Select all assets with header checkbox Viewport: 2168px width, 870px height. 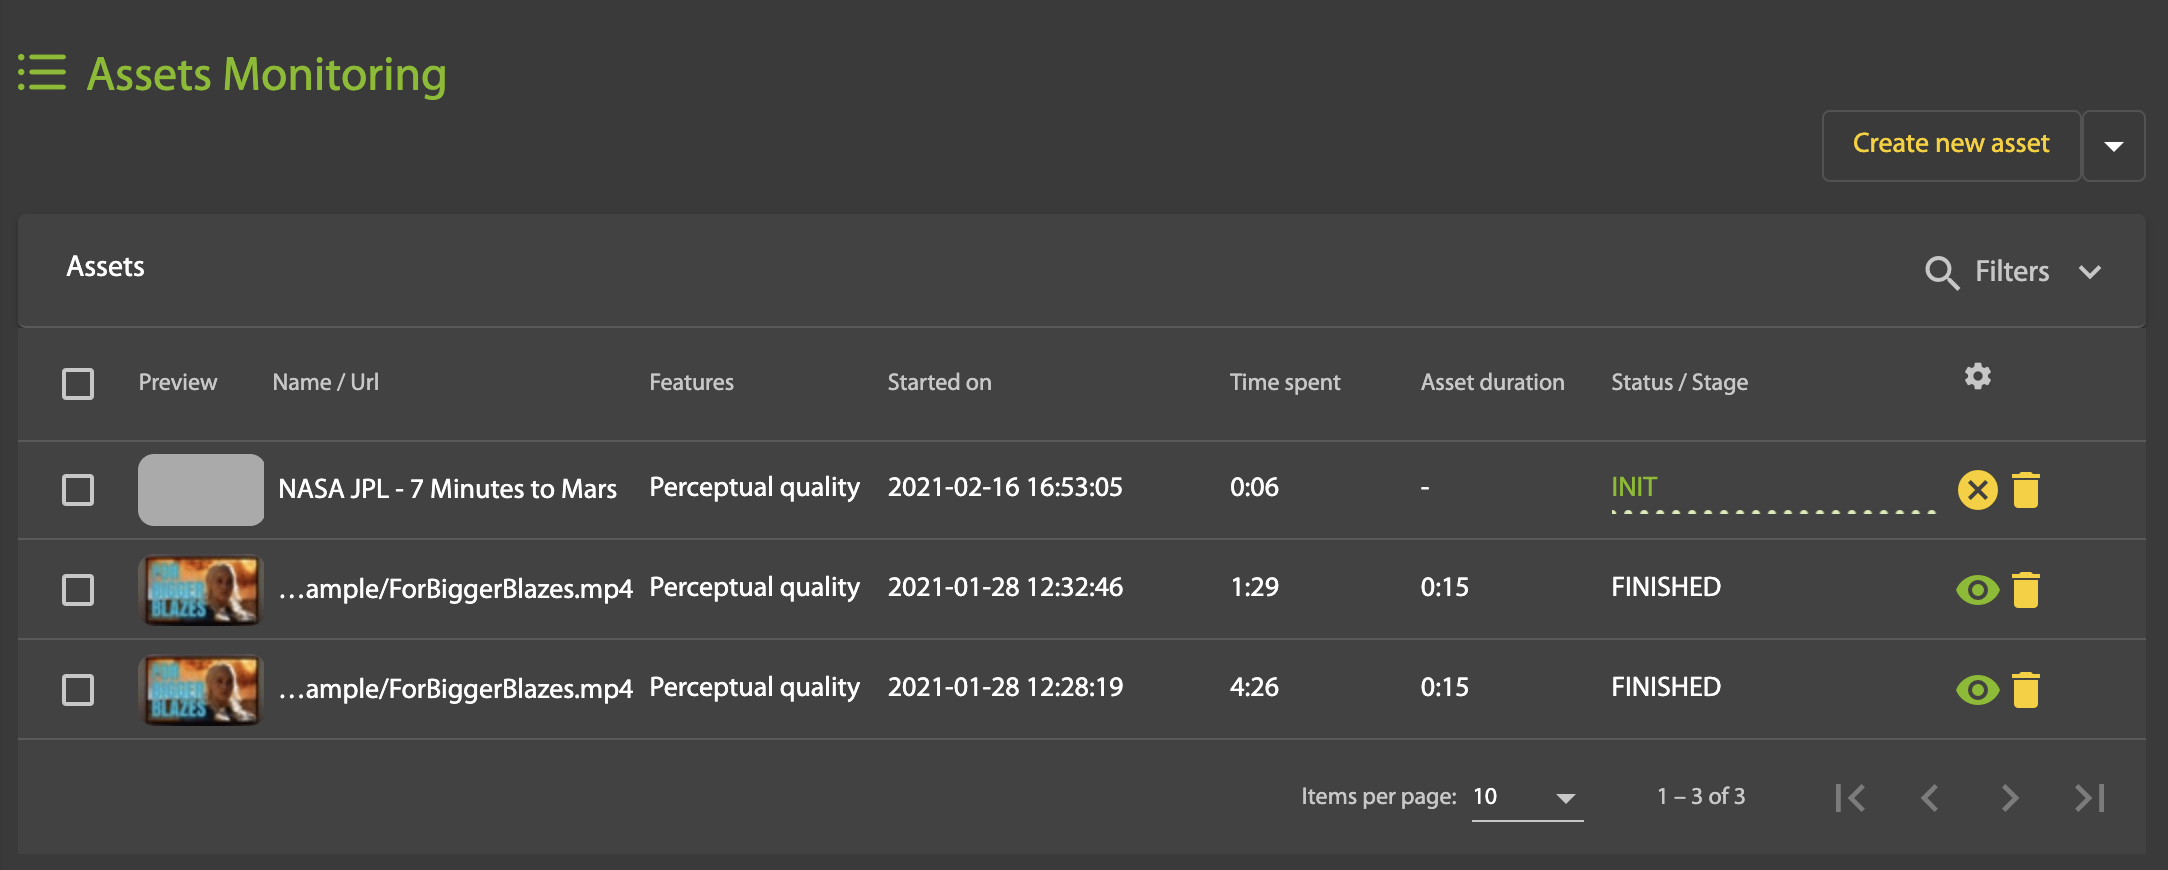pos(78,384)
